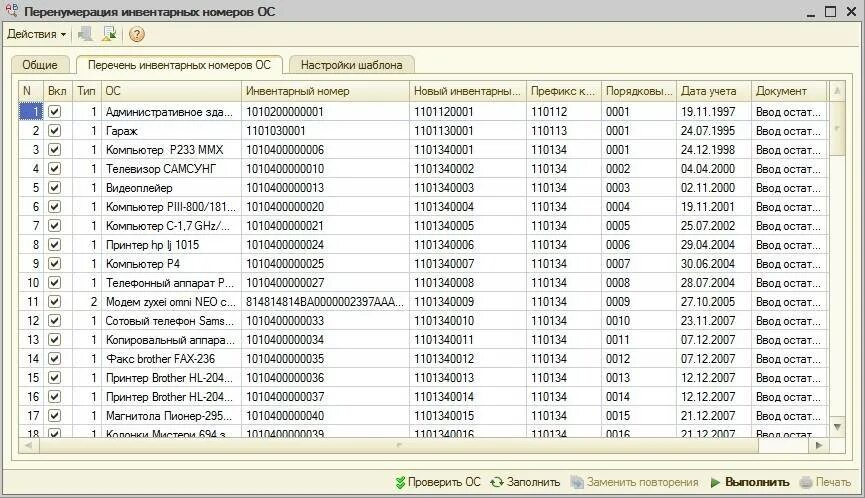This screenshot has width=865, height=498.
Task: Sort by Инвентарный номер column header
Action: 325,91
